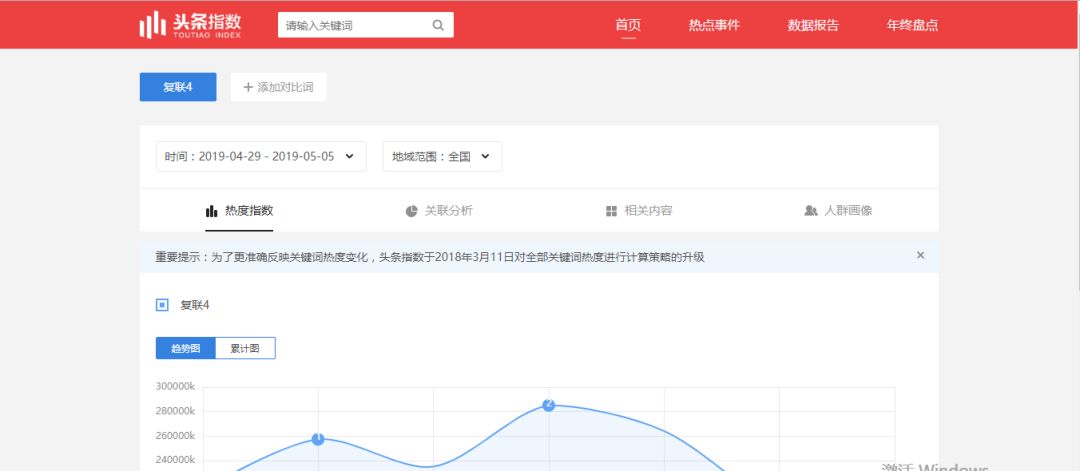Click the plus icon in 添加对比词
The width and height of the screenshot is (1080, 471).
(248, 87)
